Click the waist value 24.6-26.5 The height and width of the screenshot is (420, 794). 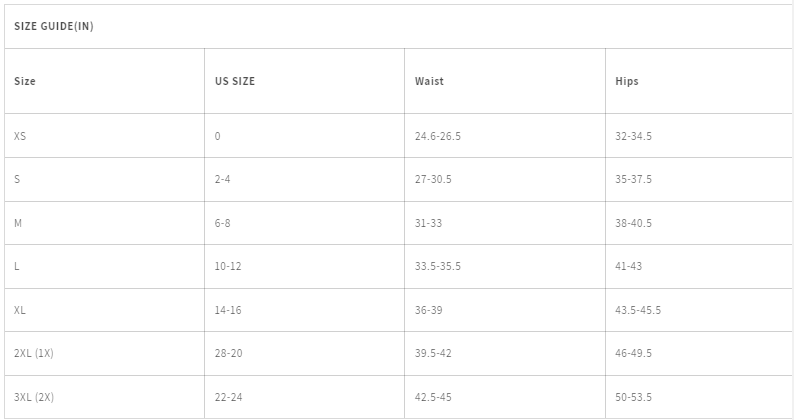coord(438,136)
